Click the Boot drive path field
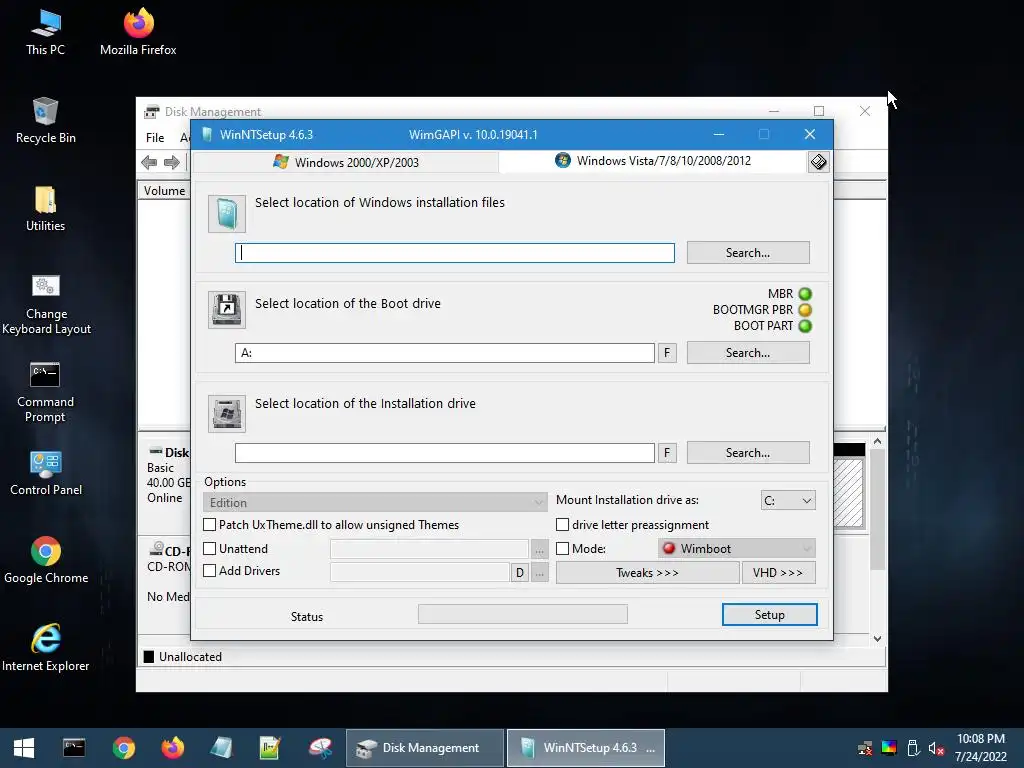The width and height of the screenshot is (1024, 768). 445,353
